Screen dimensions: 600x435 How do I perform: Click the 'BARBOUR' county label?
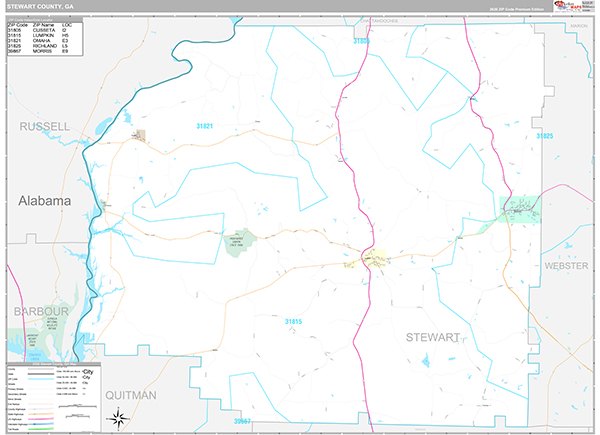pyautogui.click(x=41, y=311)
